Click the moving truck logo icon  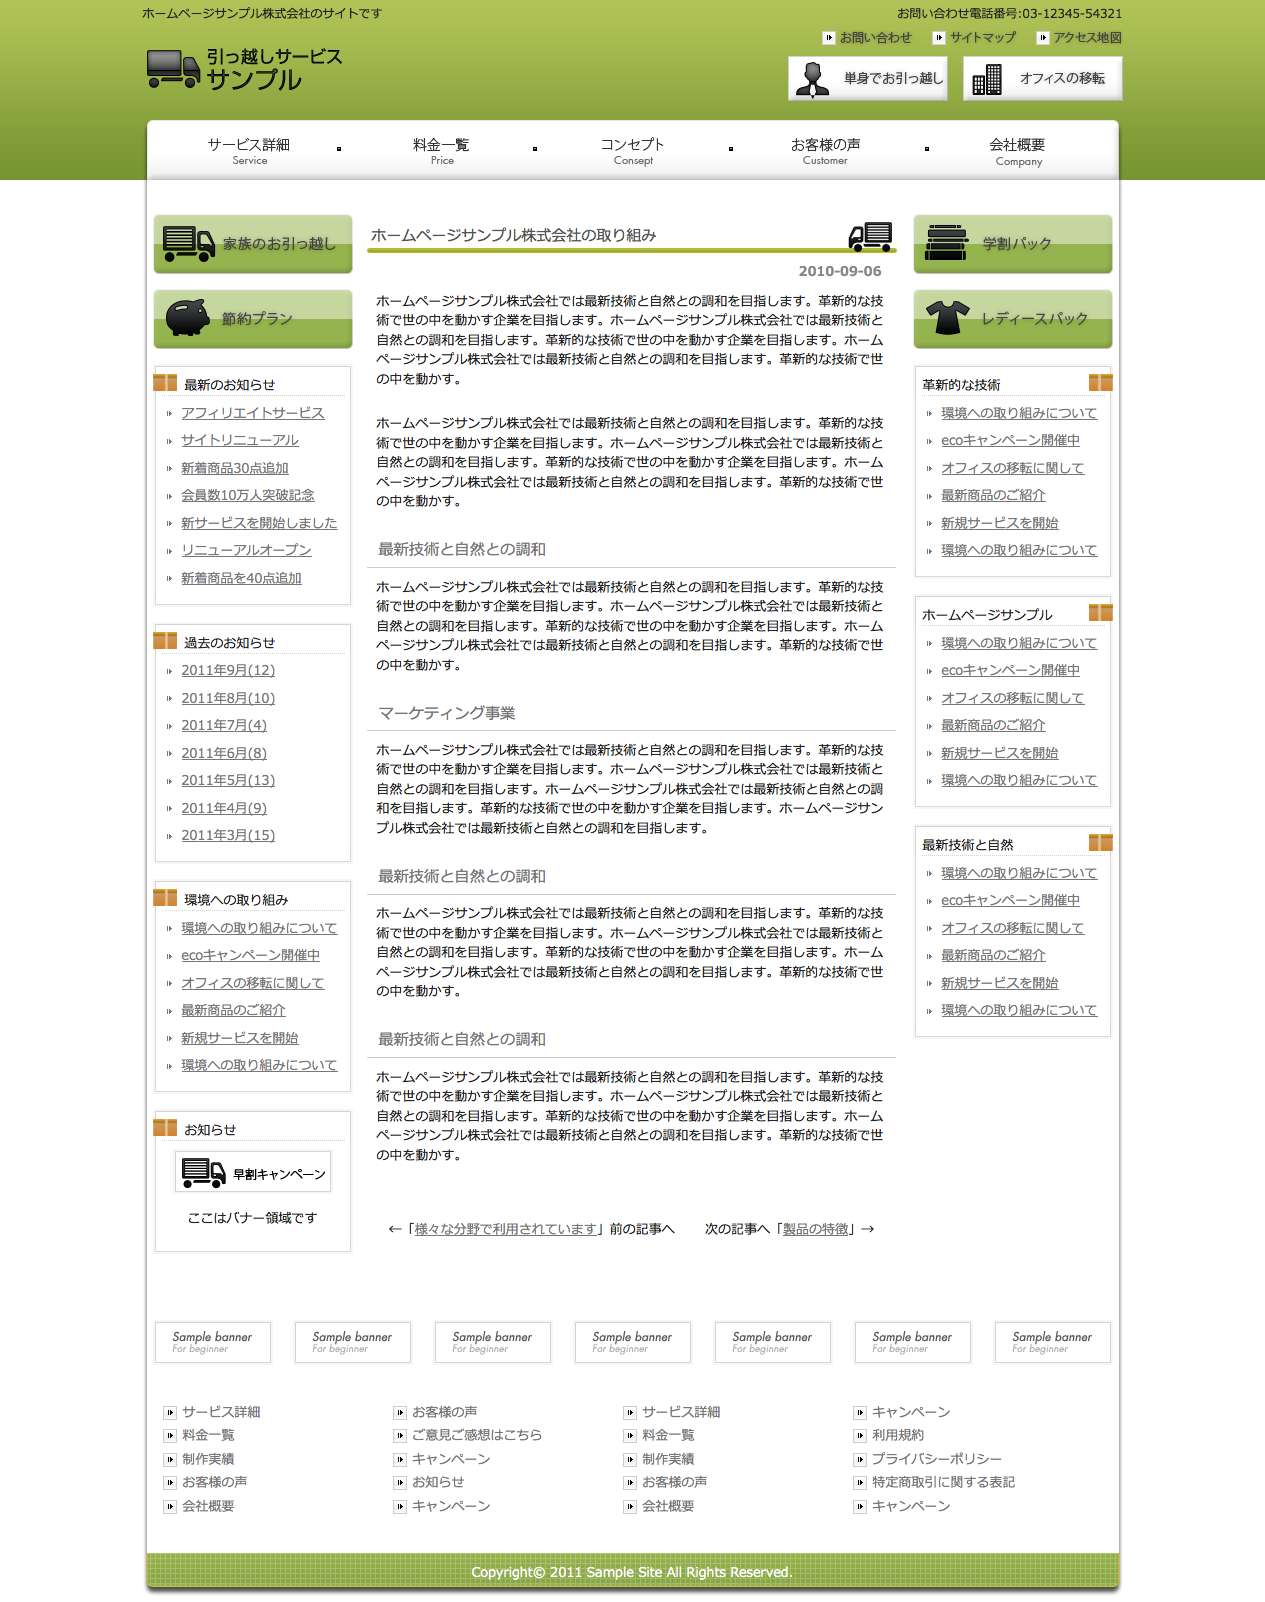coord(173,69)
